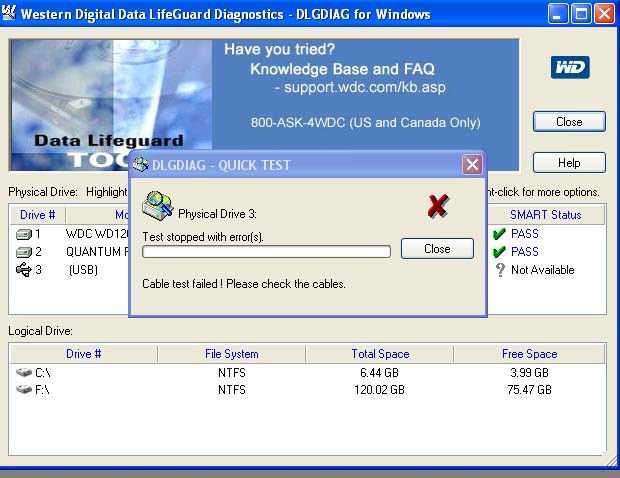
Task: Click the 75.47 GB free space value
Action: pos(529,390)
